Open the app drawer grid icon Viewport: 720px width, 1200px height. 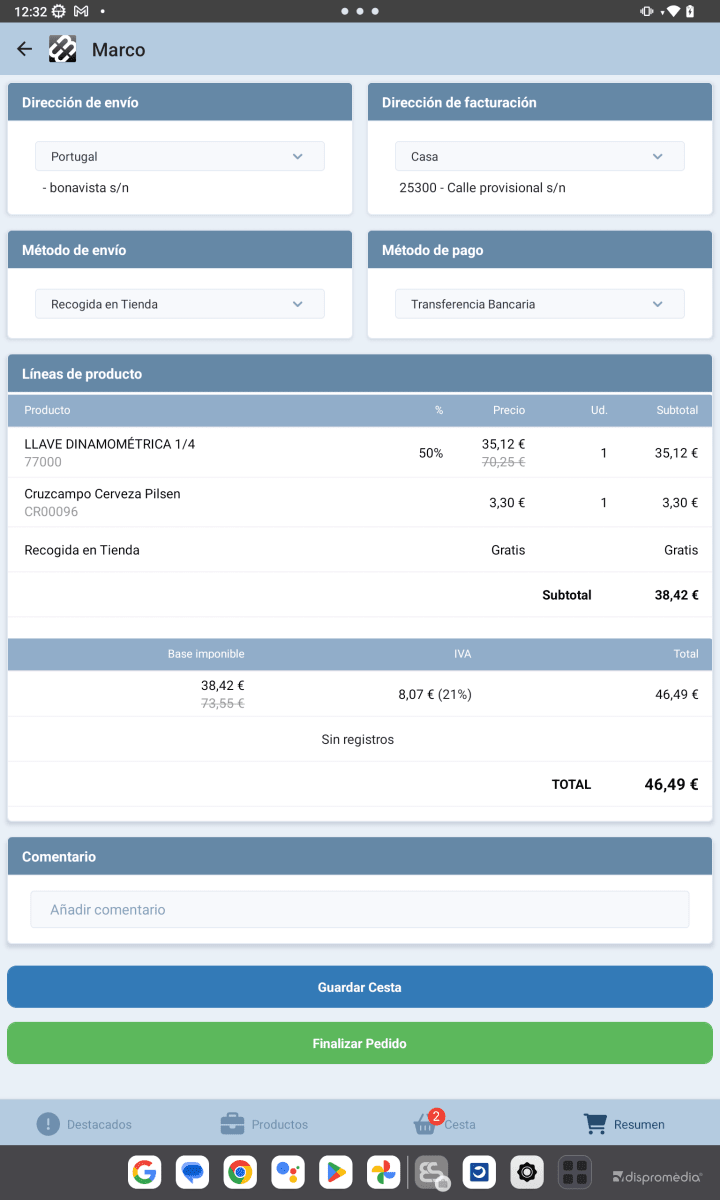[574, 1172]
